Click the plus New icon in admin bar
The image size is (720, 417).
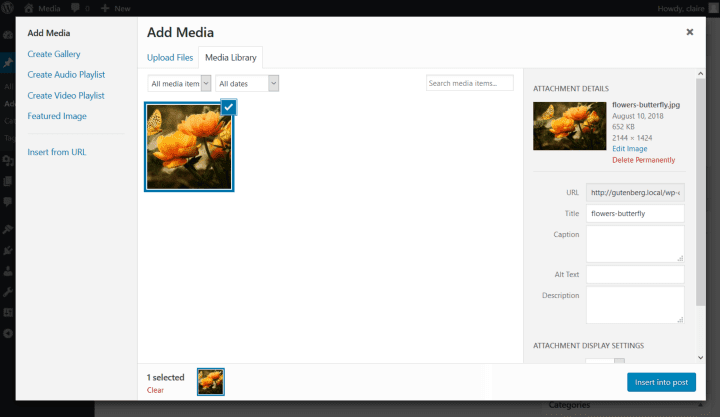105,8
